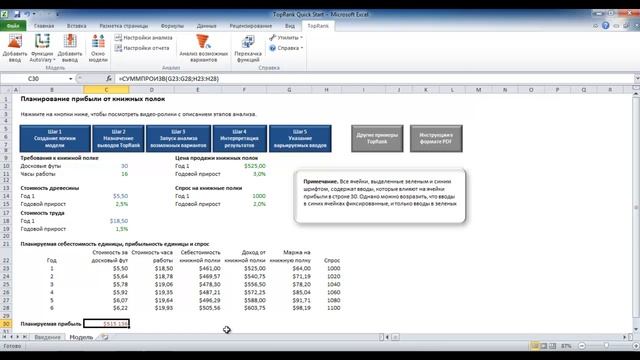Click the Другие примеры TopRank button
640x360 pixels.
[x=377, y=138]
